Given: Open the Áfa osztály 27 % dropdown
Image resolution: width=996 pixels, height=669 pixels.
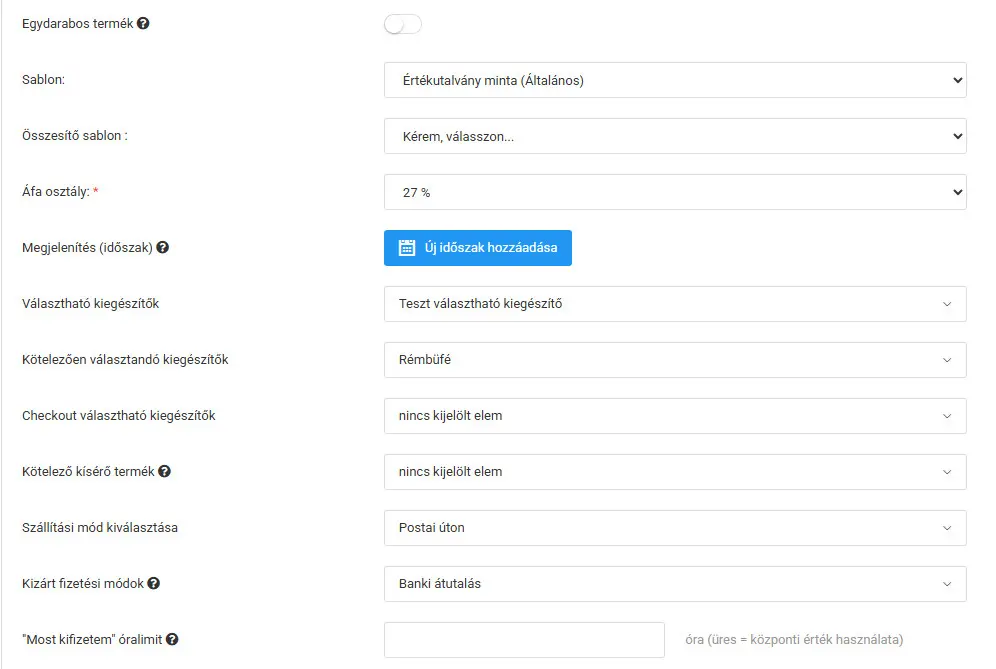Looking at the screenshot, I should [675, 192].
